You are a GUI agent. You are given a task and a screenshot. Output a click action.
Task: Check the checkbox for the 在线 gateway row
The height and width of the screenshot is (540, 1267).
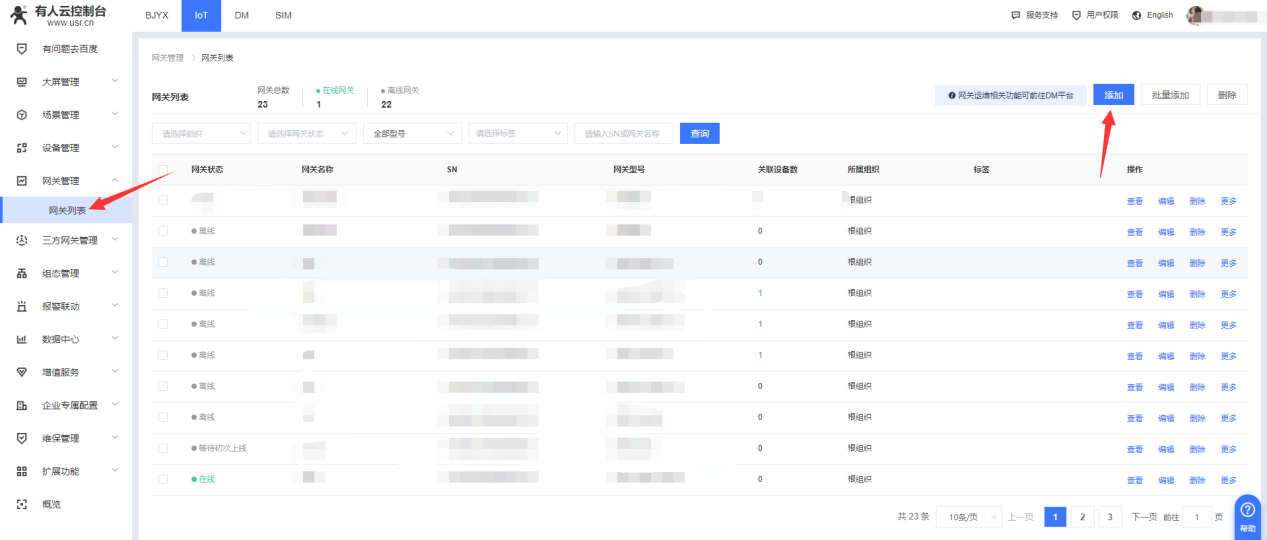click(x=163, y=479)
